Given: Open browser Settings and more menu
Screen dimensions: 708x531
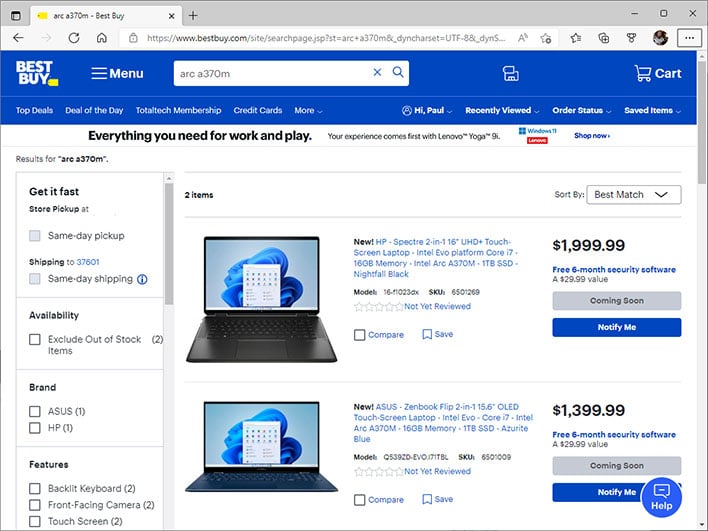Looking at the screenshot, I should click(x=689, y=38).
